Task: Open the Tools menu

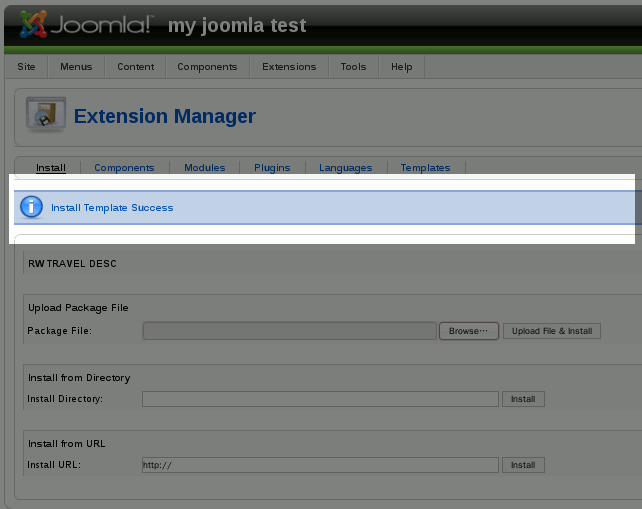Action: pos(353,67)
